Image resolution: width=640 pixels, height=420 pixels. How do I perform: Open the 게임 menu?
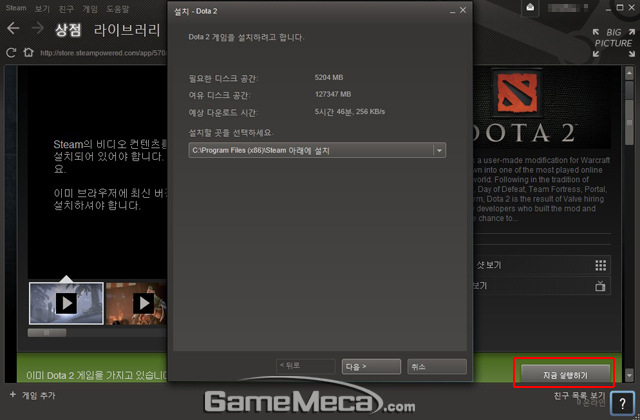point(90,9)
